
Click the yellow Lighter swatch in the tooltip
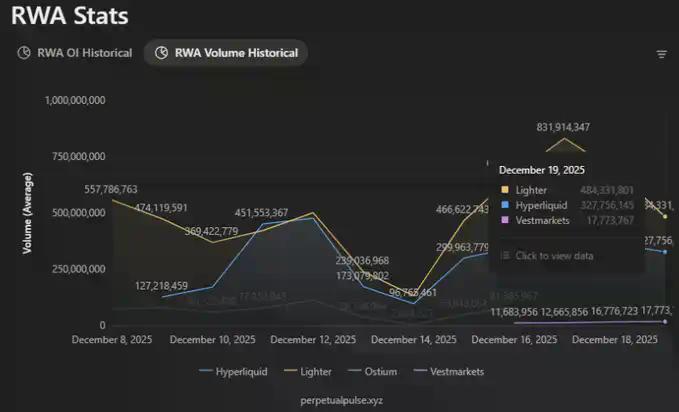click(504, 189)
